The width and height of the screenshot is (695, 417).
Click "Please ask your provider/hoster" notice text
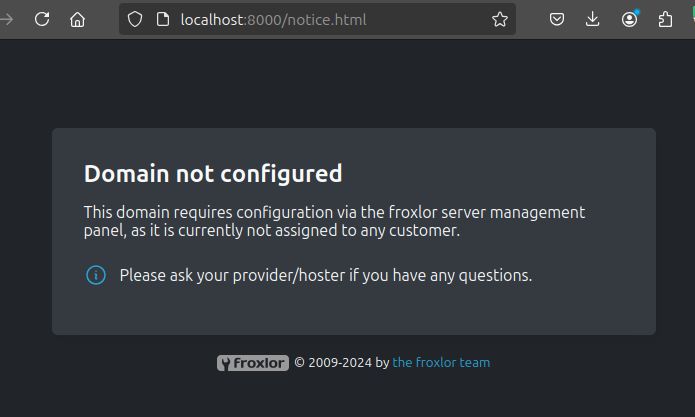tap(326, 275)
